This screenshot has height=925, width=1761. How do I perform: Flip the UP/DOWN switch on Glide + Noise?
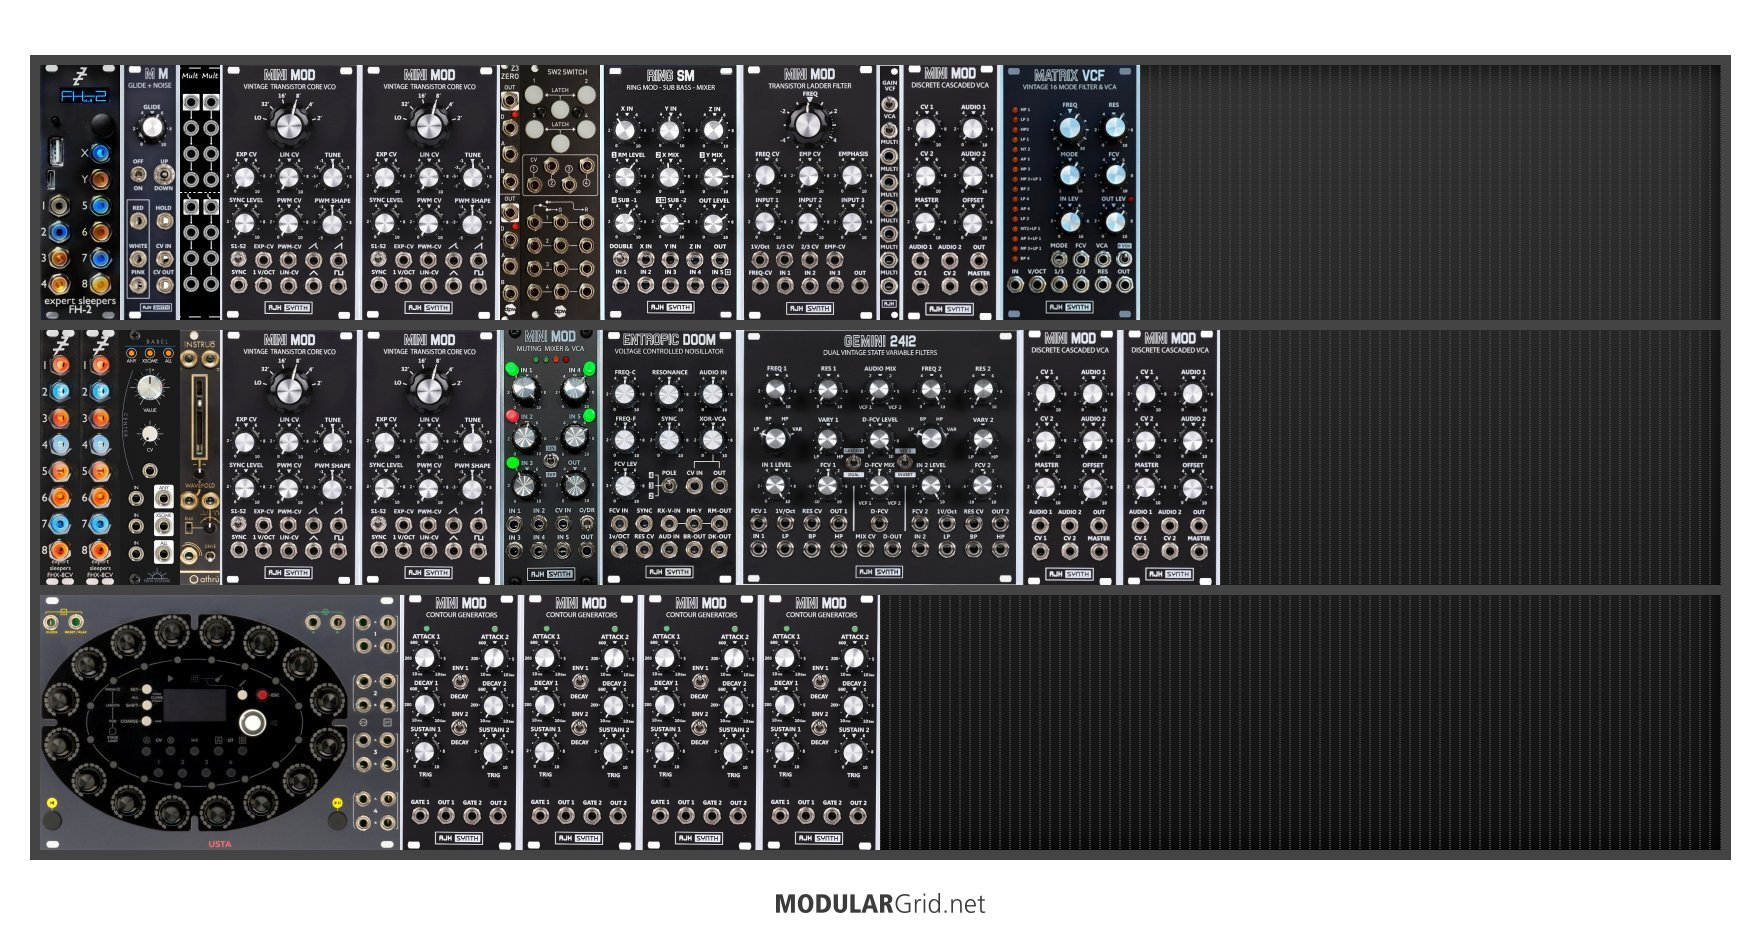(164, 174)
